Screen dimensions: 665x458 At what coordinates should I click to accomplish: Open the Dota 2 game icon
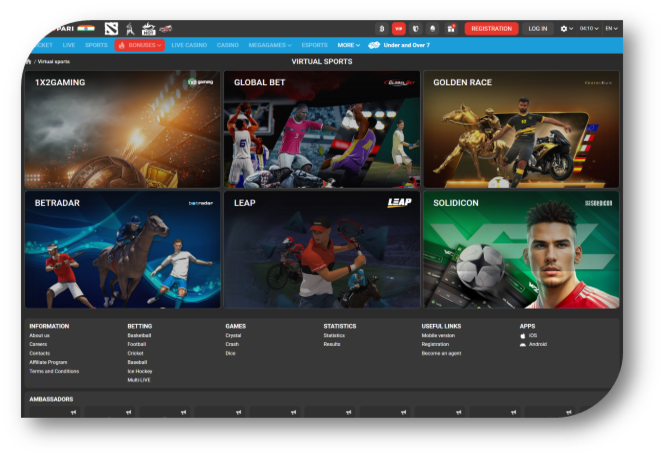click(x=110, y=28)
